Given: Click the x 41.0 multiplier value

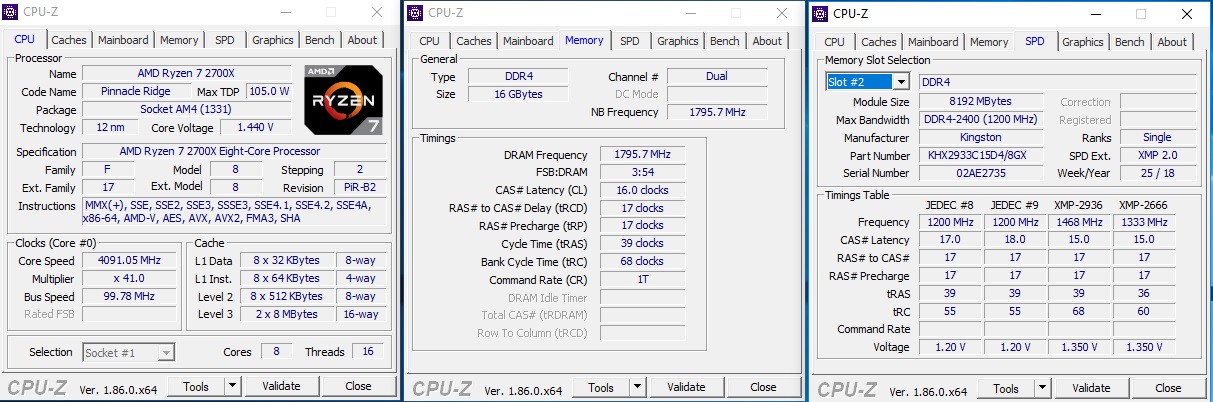Looking at the screenshot, I should pos(130,278).
